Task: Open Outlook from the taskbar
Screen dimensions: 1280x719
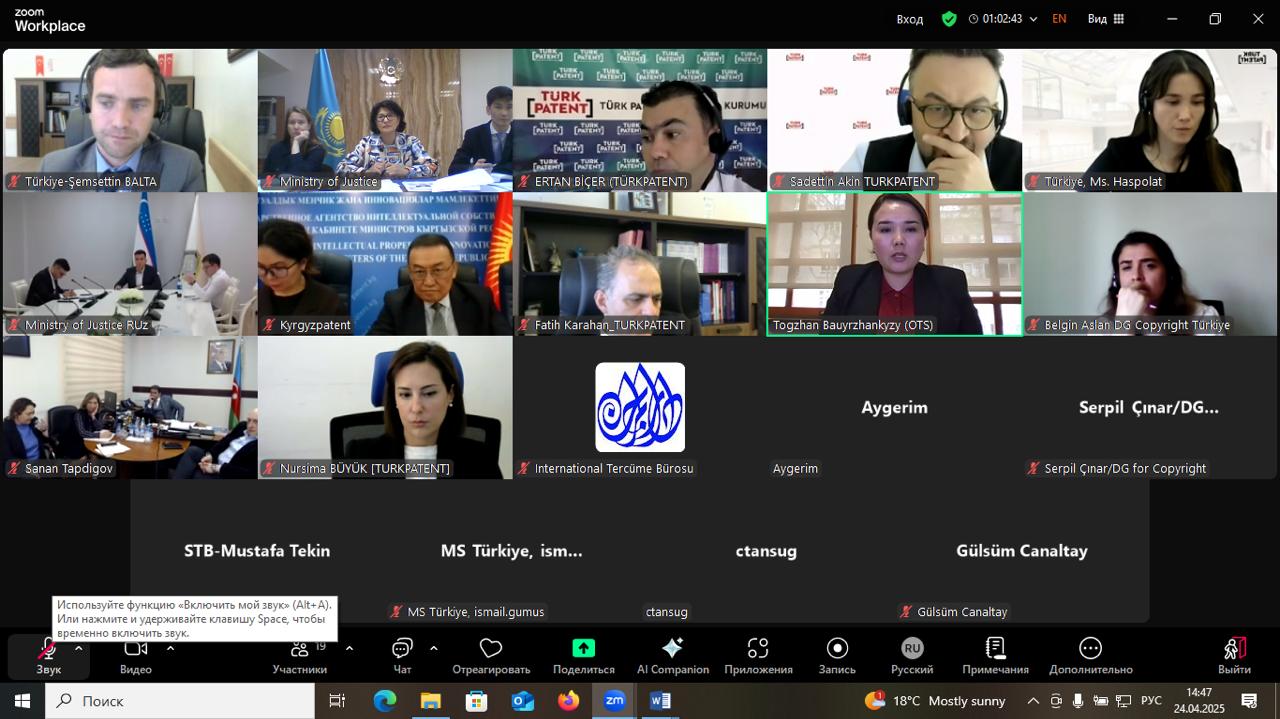Action: click(522, 701)
